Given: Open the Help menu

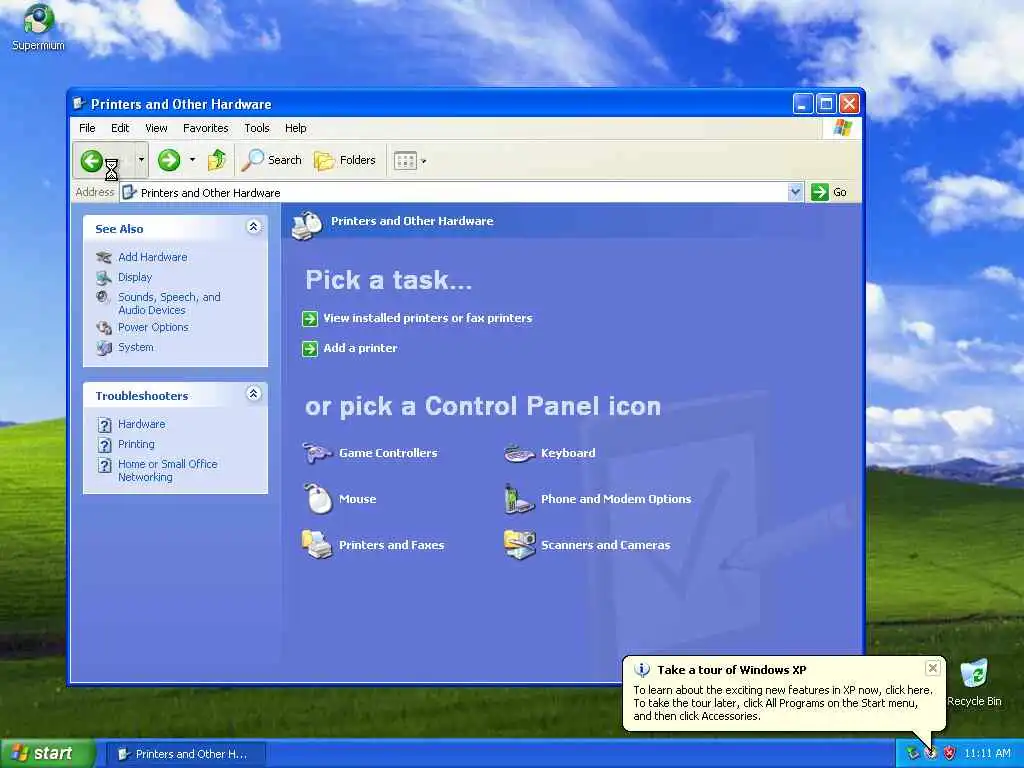Looking at the screenshot, I should 295,128.
